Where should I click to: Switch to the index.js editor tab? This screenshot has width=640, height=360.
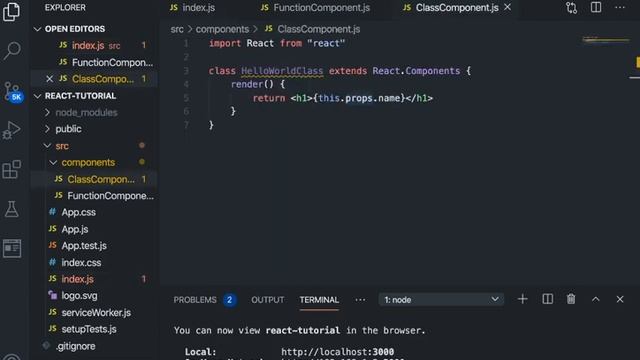(x=192, y=8)
